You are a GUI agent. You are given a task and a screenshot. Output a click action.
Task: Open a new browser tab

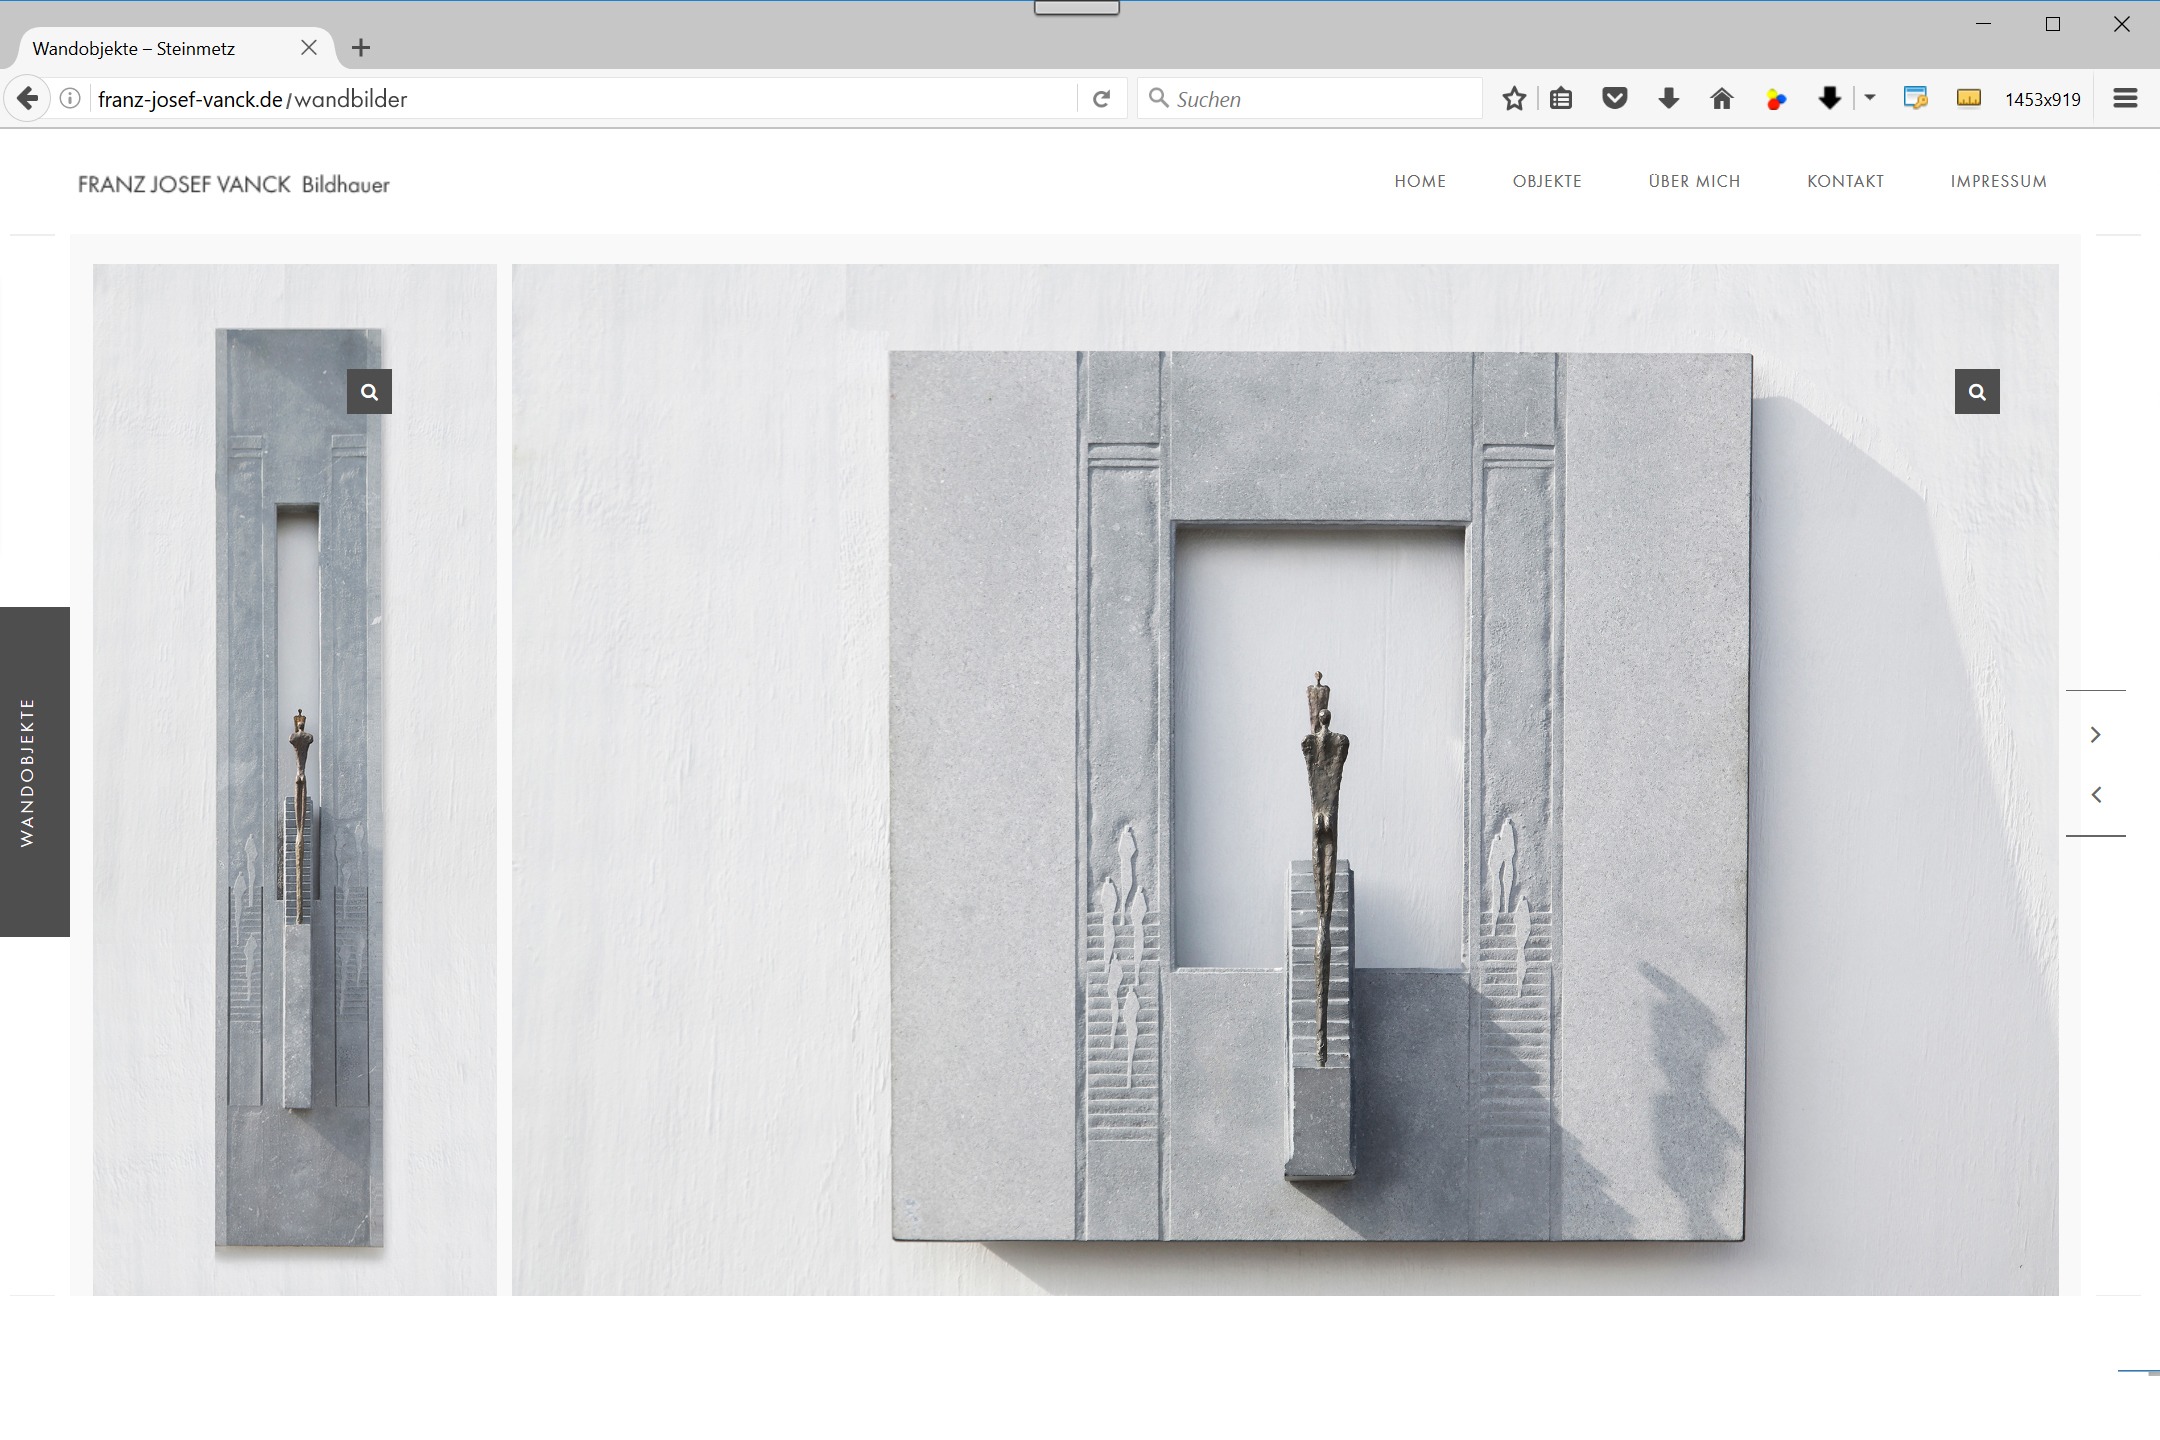click(361, 47)
